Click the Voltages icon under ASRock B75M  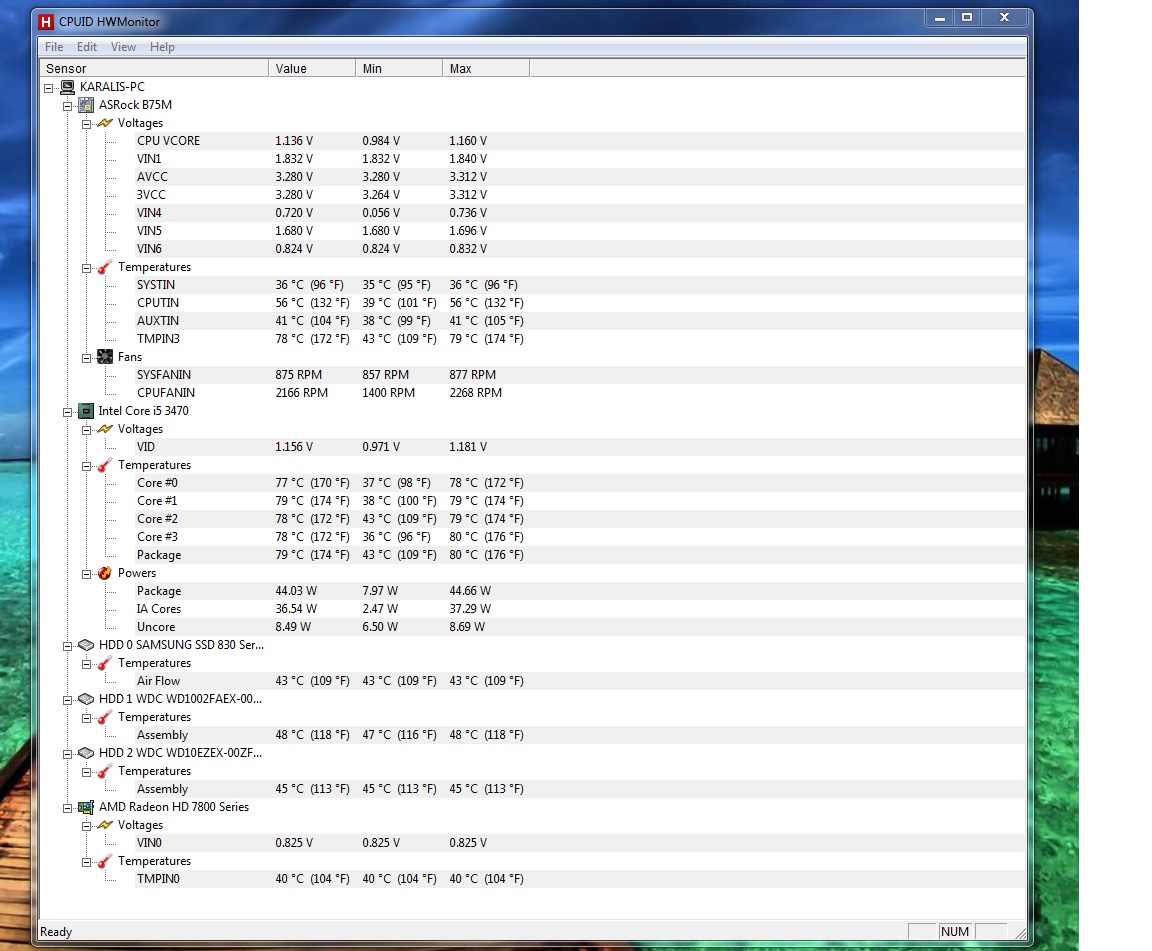[x=105, y=123]
